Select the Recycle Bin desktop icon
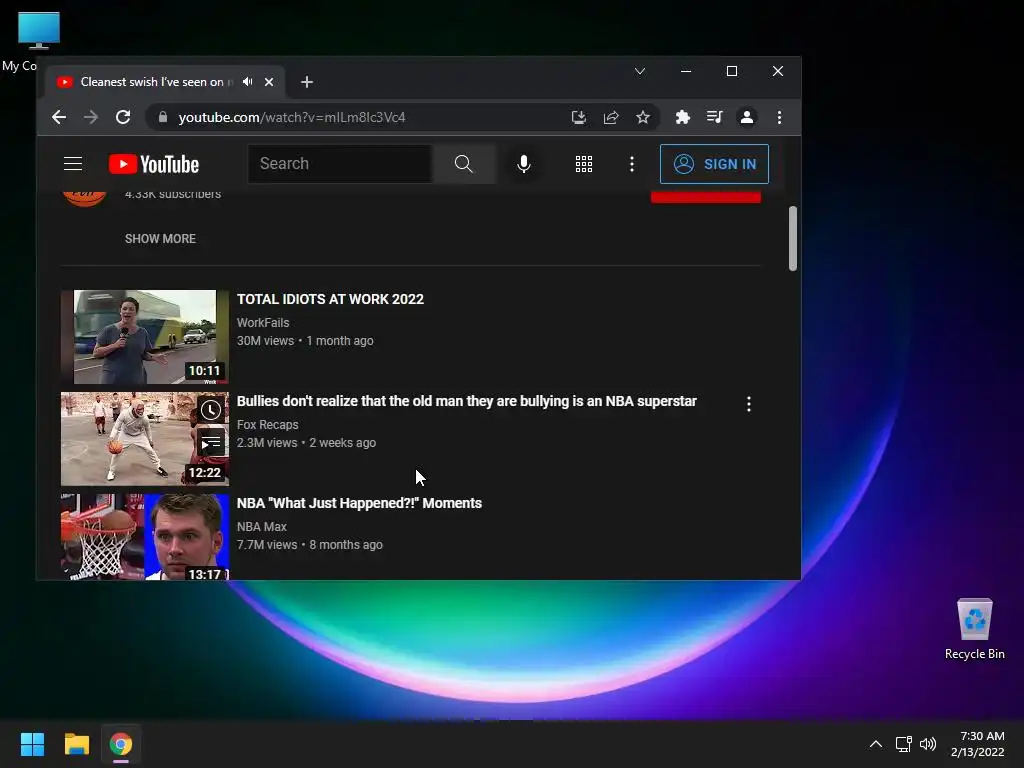The height and width of the screenshot is (768, 1024). 974,628
